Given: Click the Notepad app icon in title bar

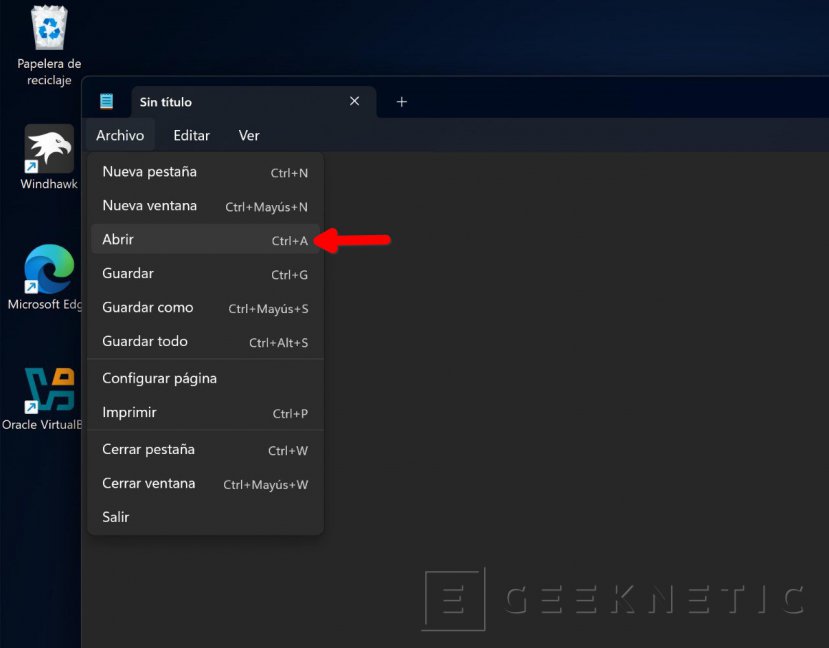Looking at the screenshot, I should pyautogui.click(x=107, y=101).
